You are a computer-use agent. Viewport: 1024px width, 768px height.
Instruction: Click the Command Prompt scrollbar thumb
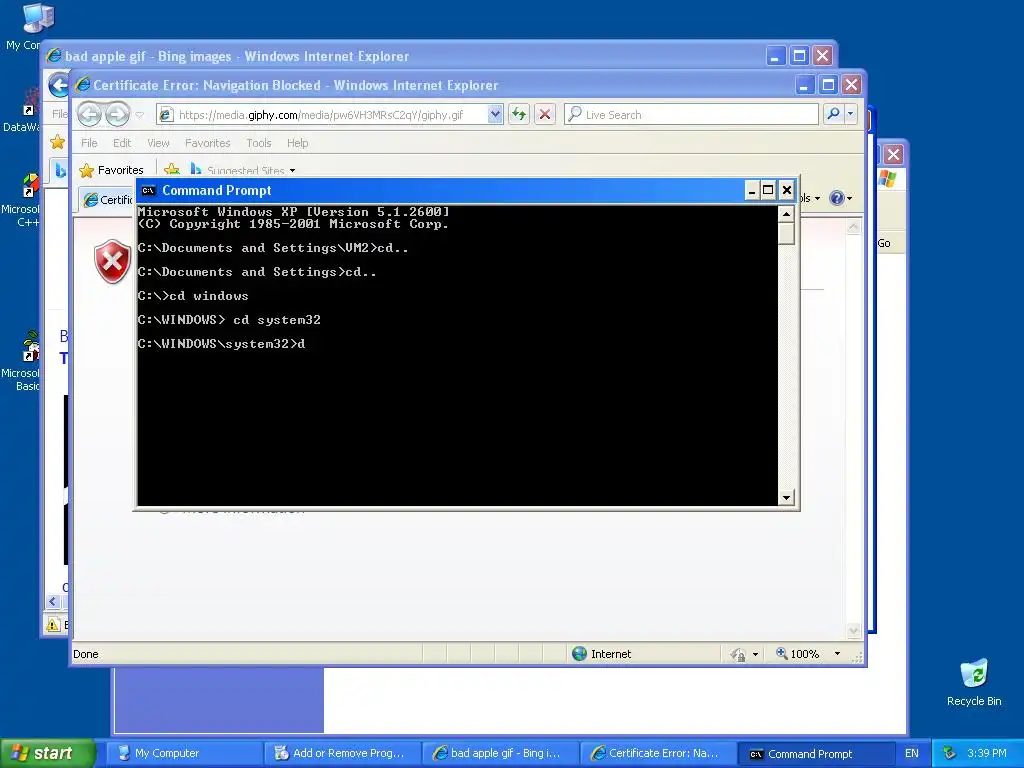click(x=786, y=234)
